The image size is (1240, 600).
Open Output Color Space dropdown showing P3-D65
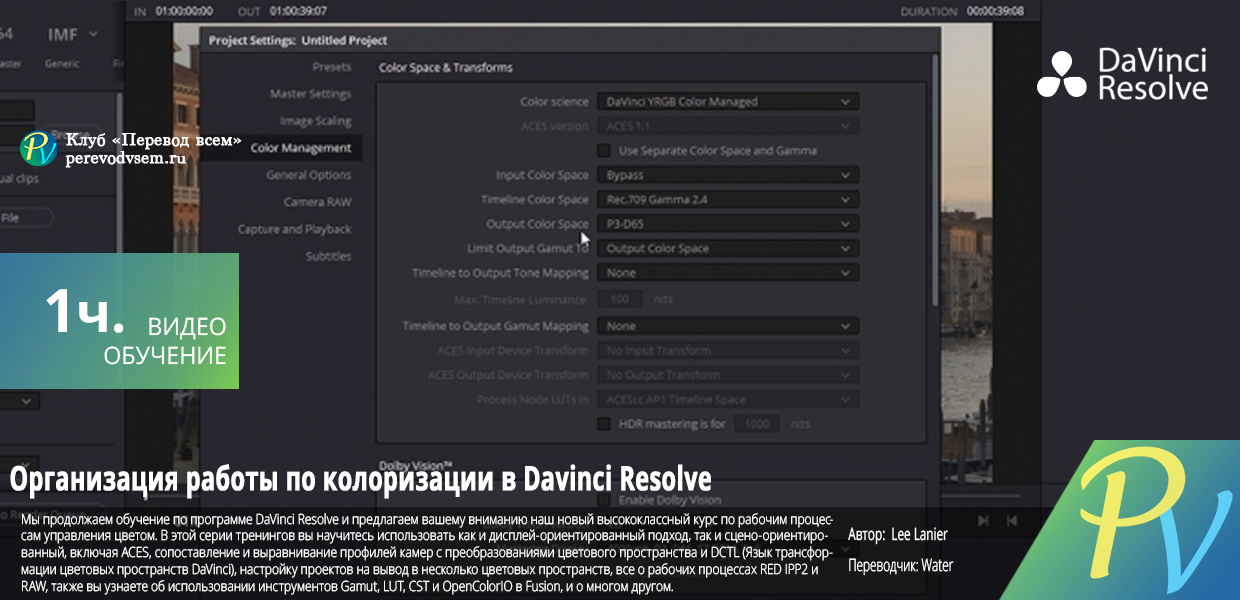(728, 224)
